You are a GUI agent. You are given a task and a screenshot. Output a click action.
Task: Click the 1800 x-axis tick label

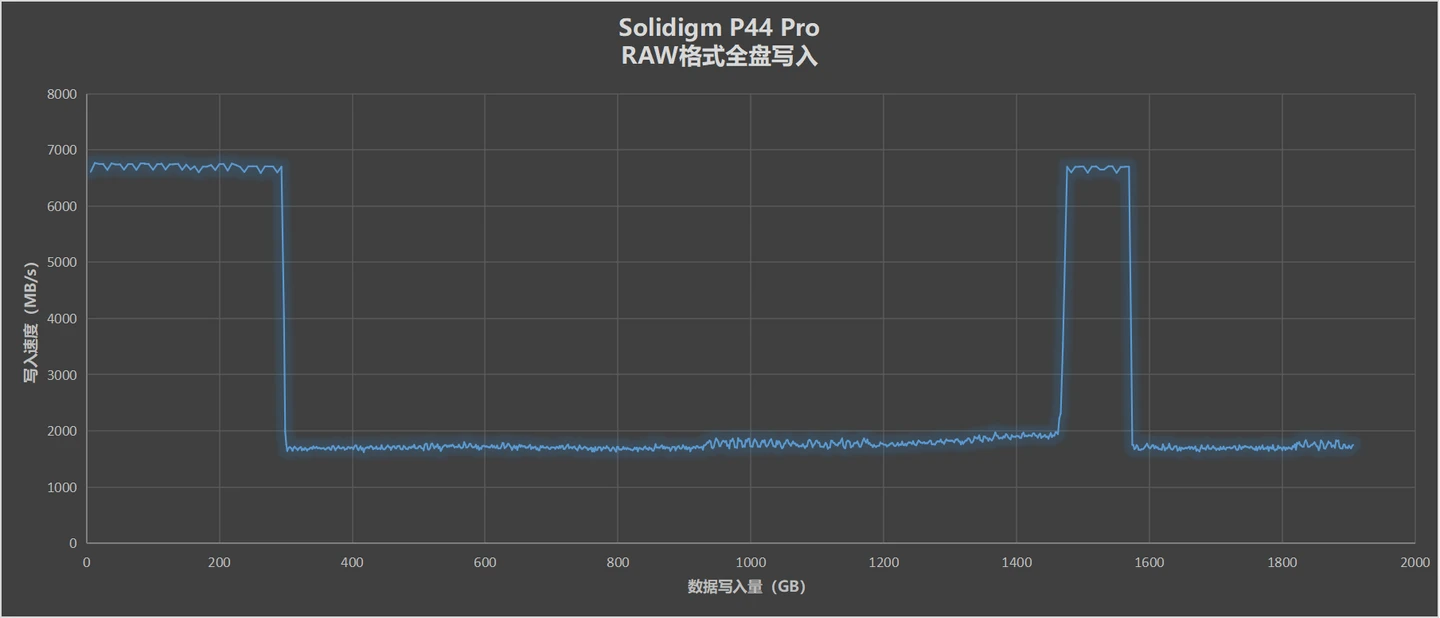click(x=1282, y=563)
